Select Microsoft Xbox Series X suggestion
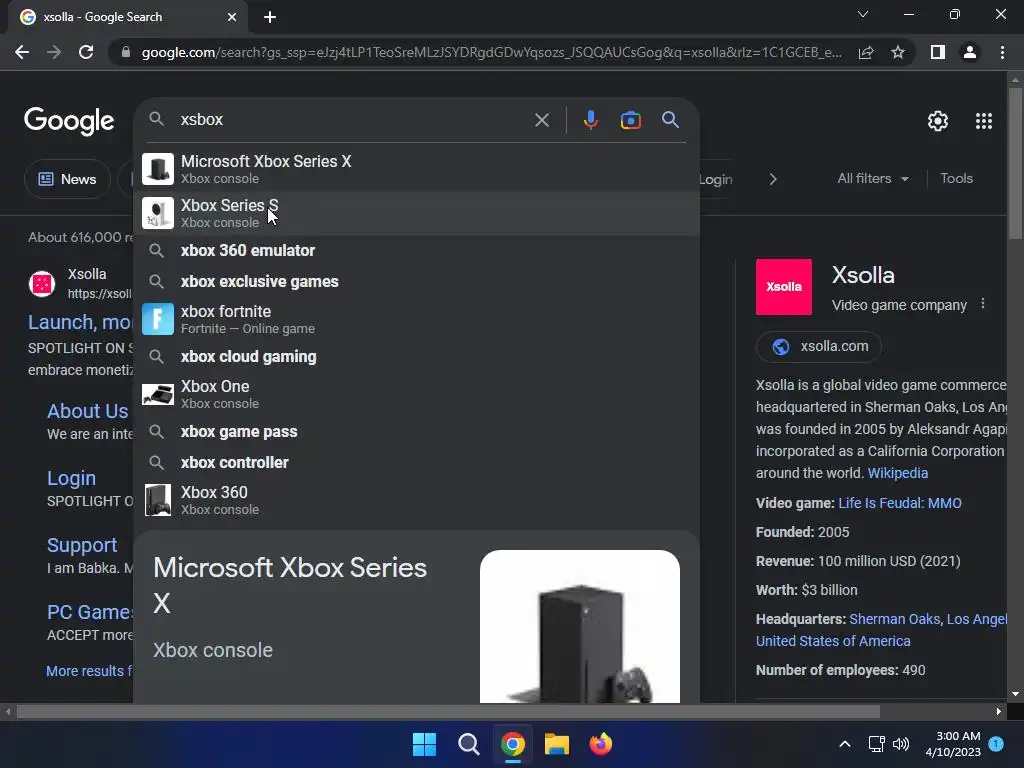The width and height of the screenshot is (1024, 768). pos(417,169)
